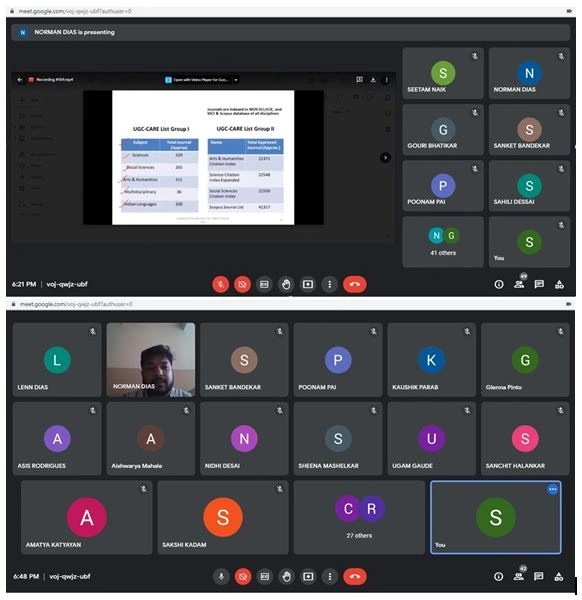The height and width of the screenshot is (600, 582).
Task: Click the next arrow beside the slide
Action: [385, 158]
